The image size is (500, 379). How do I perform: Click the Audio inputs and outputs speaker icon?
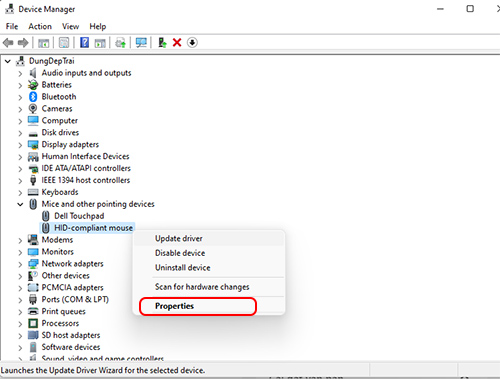tap(33, 73)
